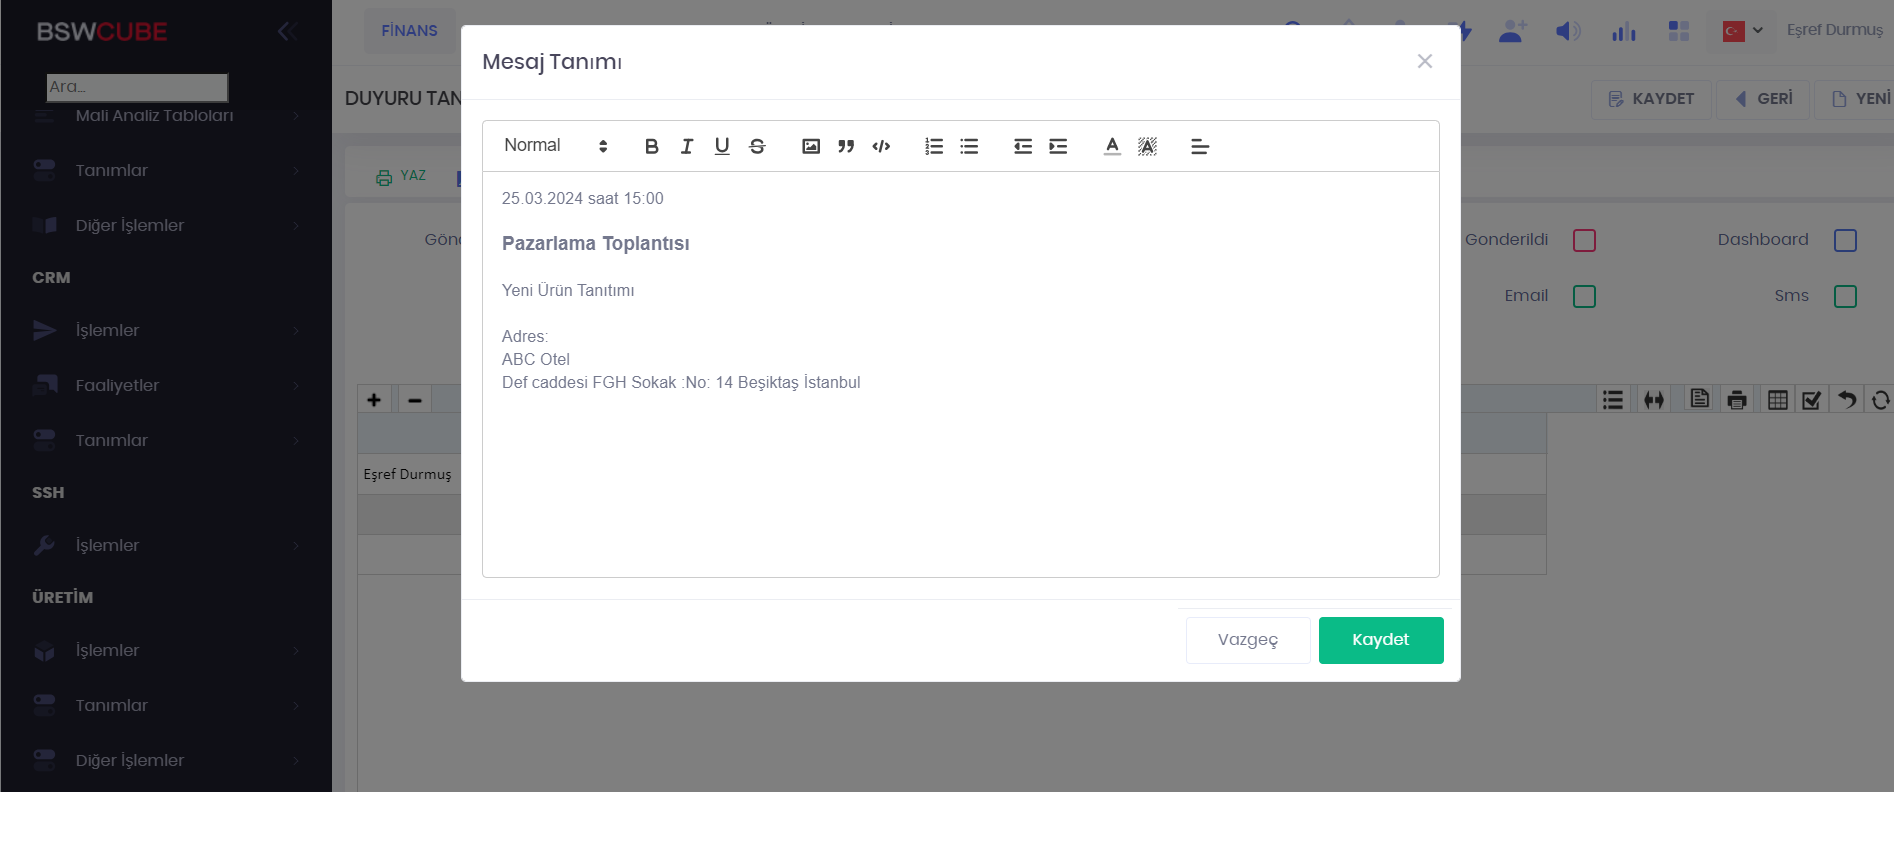Start a numbered list

(934, 147)
